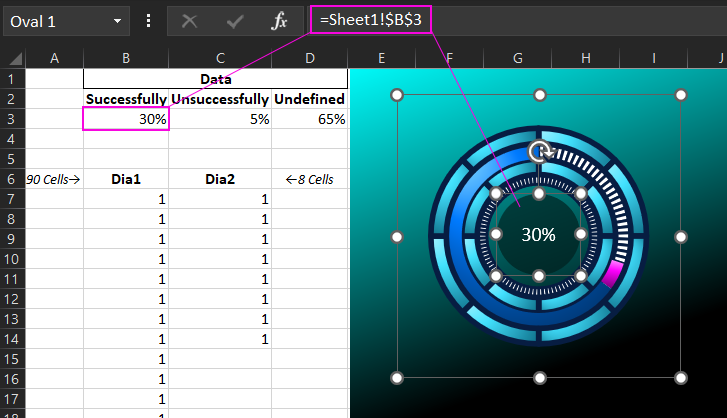Select column header B

click(x=126, y=59)
